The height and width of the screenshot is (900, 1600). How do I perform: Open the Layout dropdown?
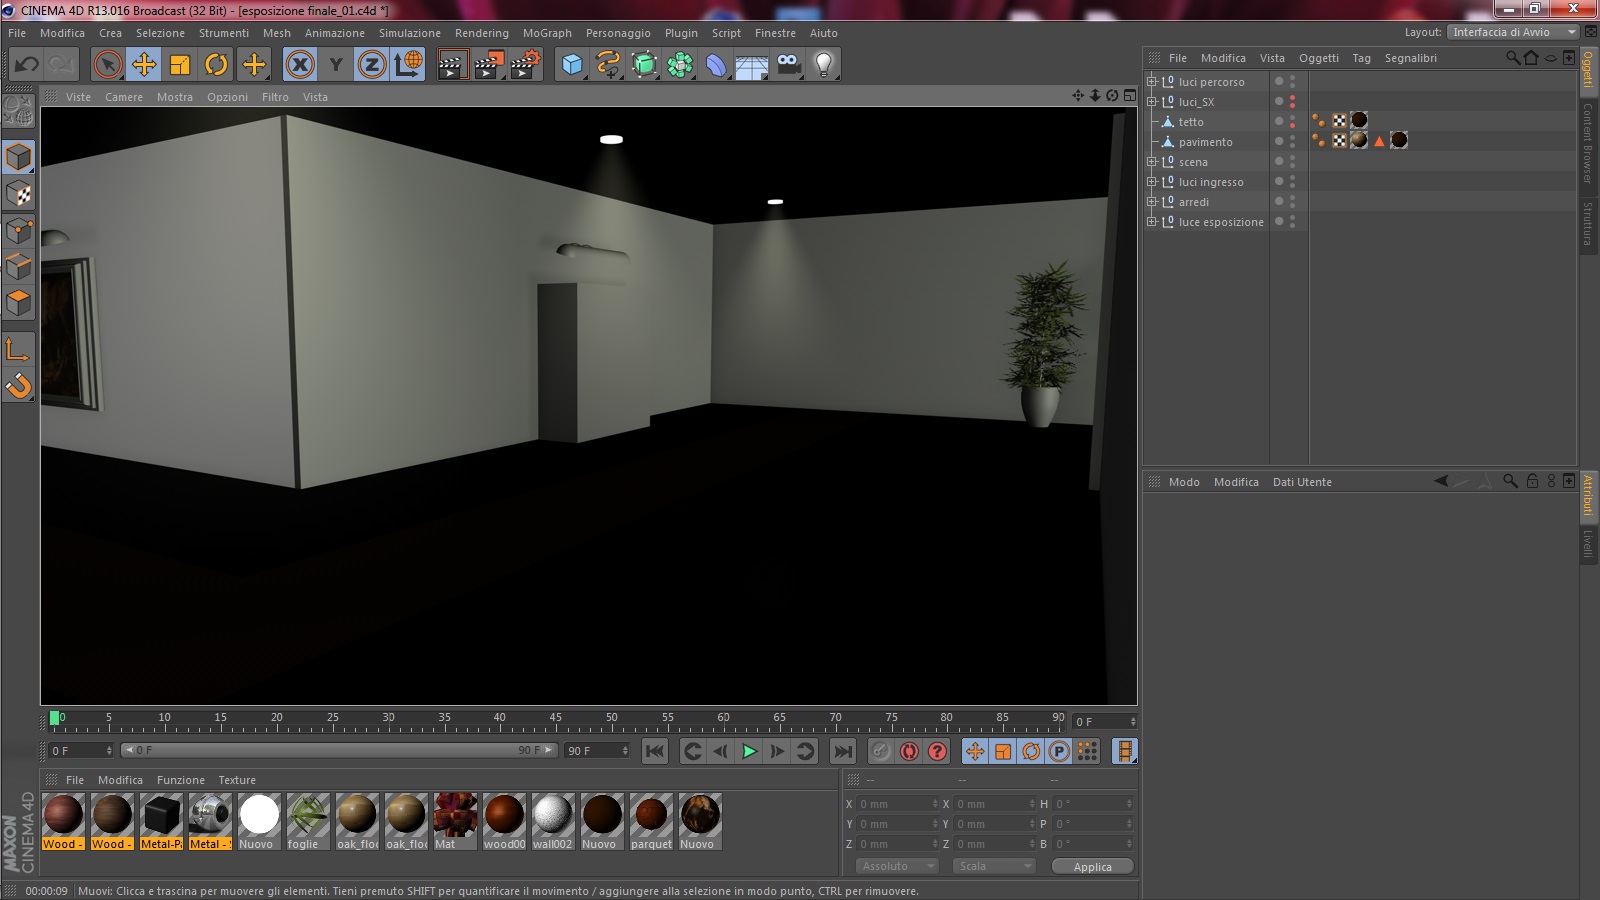tap(1514, 32)
